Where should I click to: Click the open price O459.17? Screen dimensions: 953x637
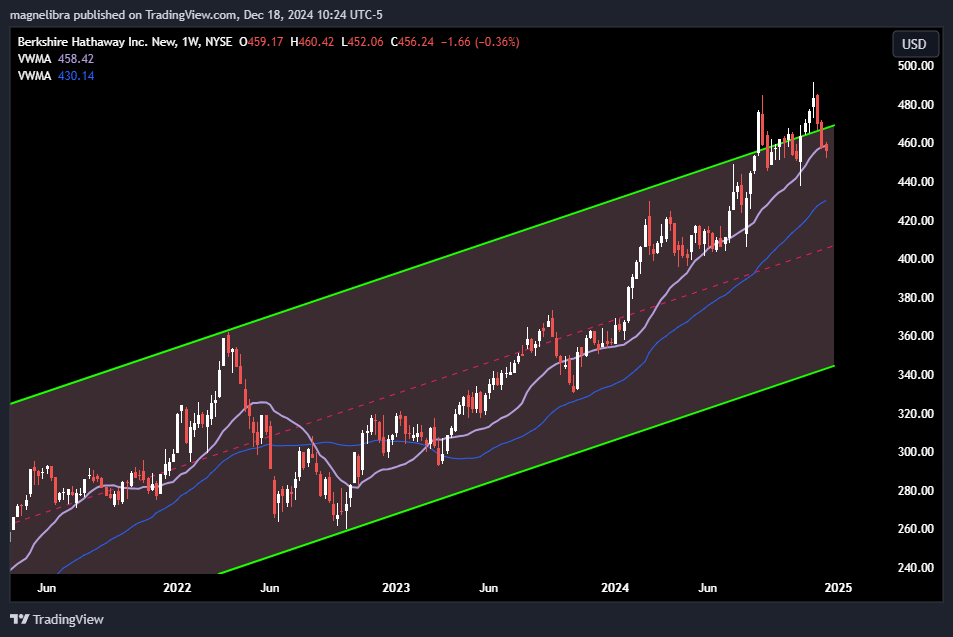point(261,42)
